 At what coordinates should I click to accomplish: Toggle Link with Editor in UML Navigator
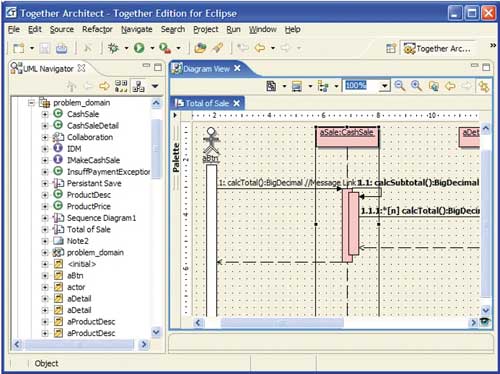coord(138,86)
